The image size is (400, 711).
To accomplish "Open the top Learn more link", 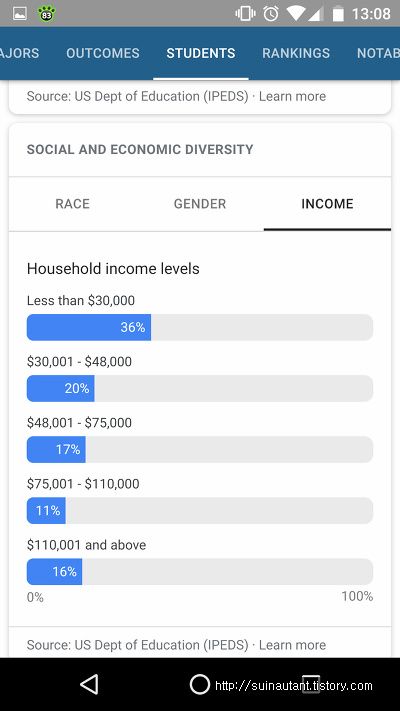I will [293, 96].
